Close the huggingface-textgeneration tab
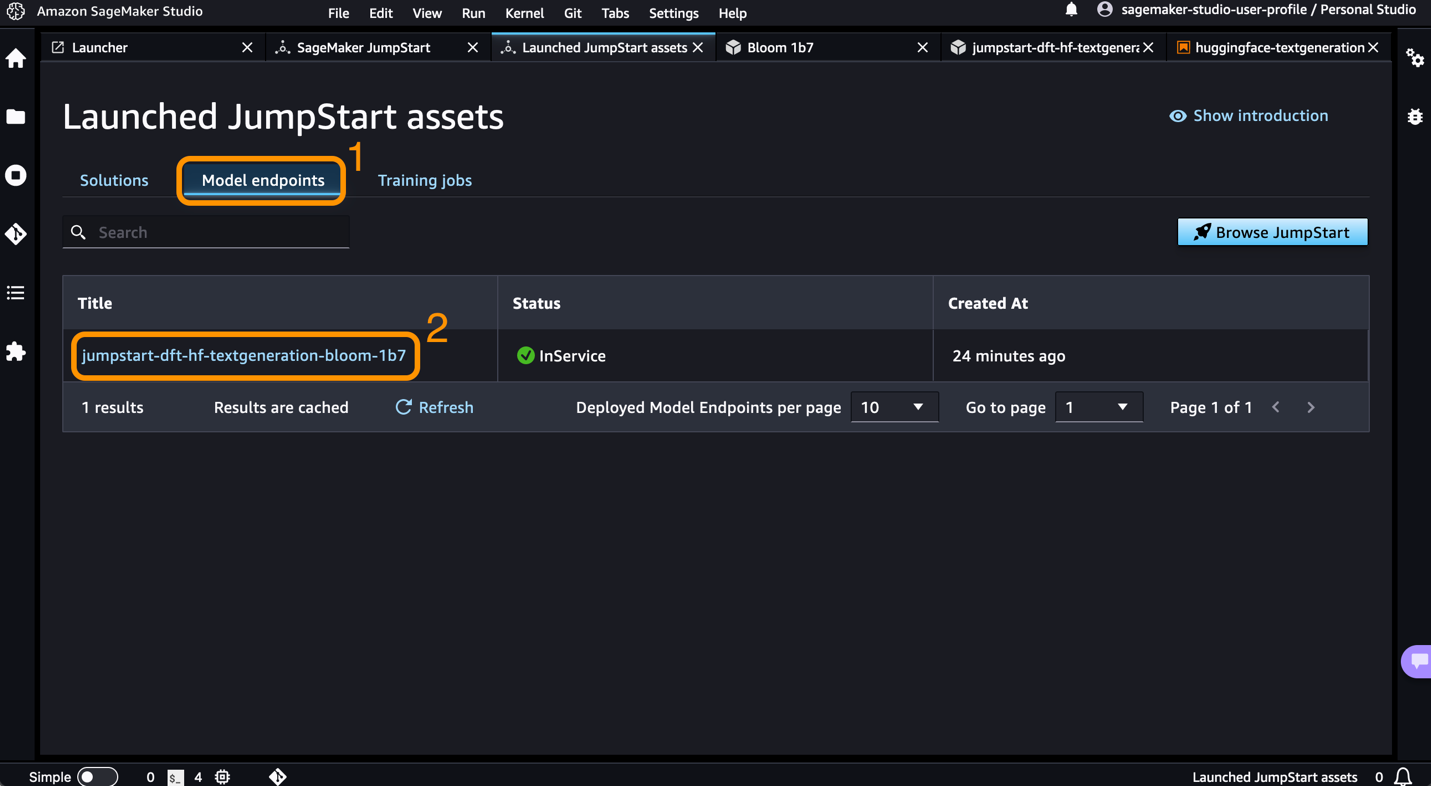Viewport: 1431px width, 786px height. 1374,47
